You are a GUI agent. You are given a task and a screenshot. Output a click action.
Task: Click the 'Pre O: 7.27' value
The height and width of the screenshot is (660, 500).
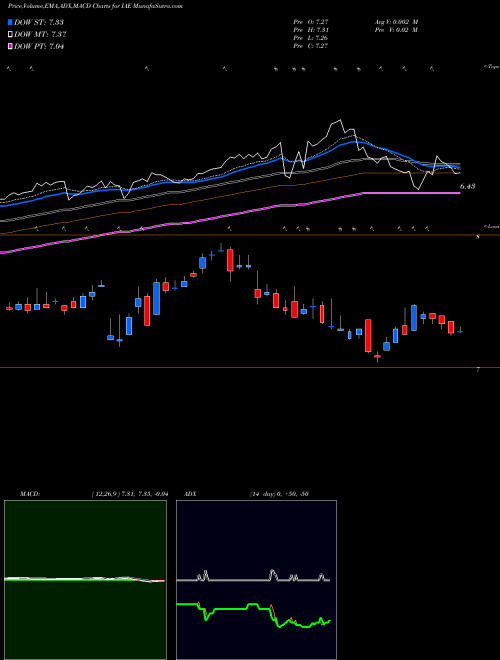(311, 22)
